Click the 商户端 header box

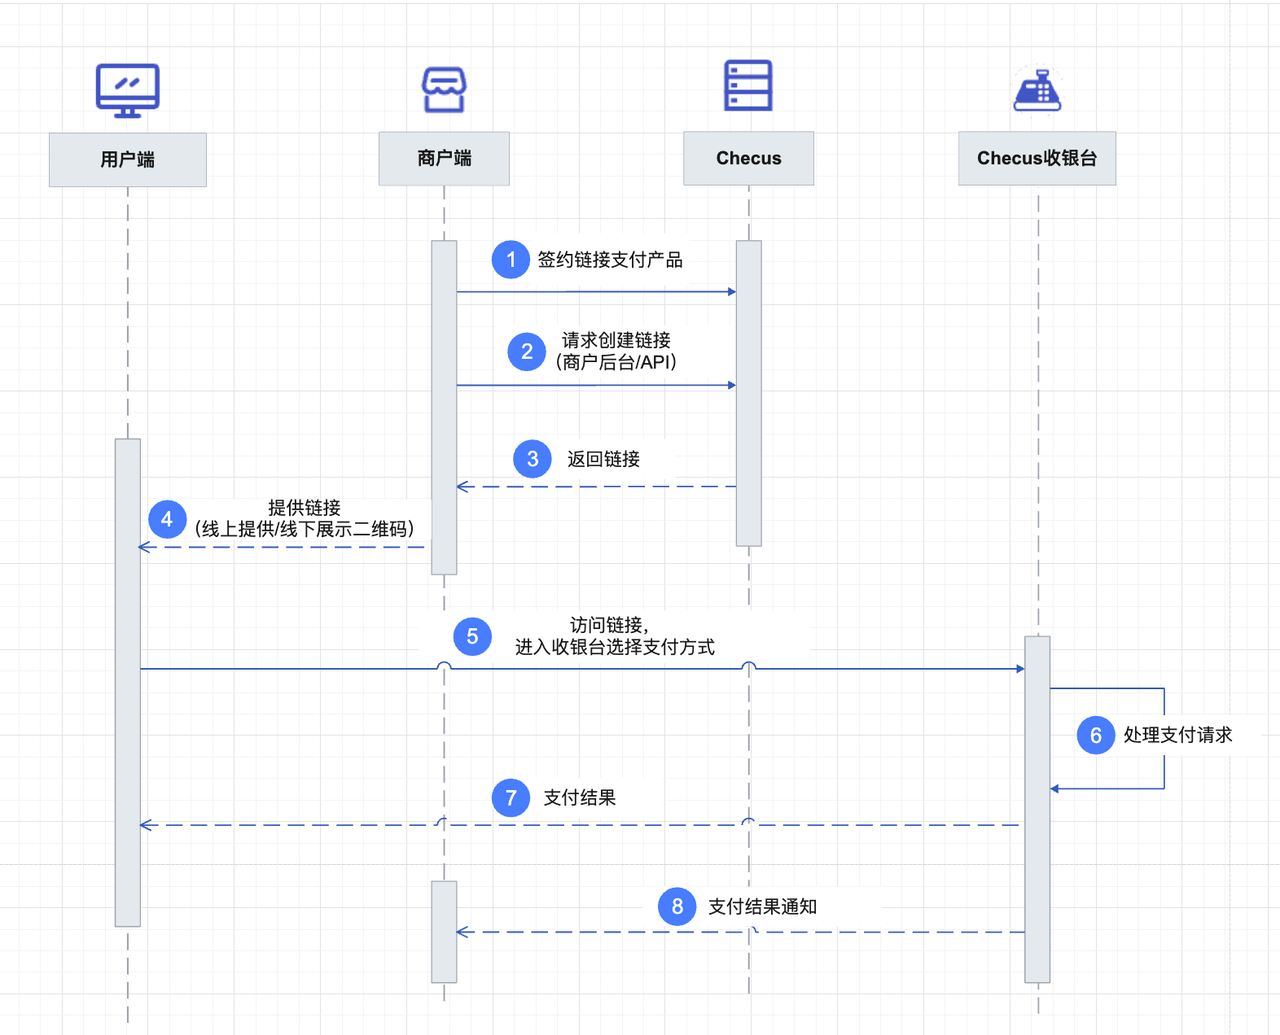click(444, 159)
